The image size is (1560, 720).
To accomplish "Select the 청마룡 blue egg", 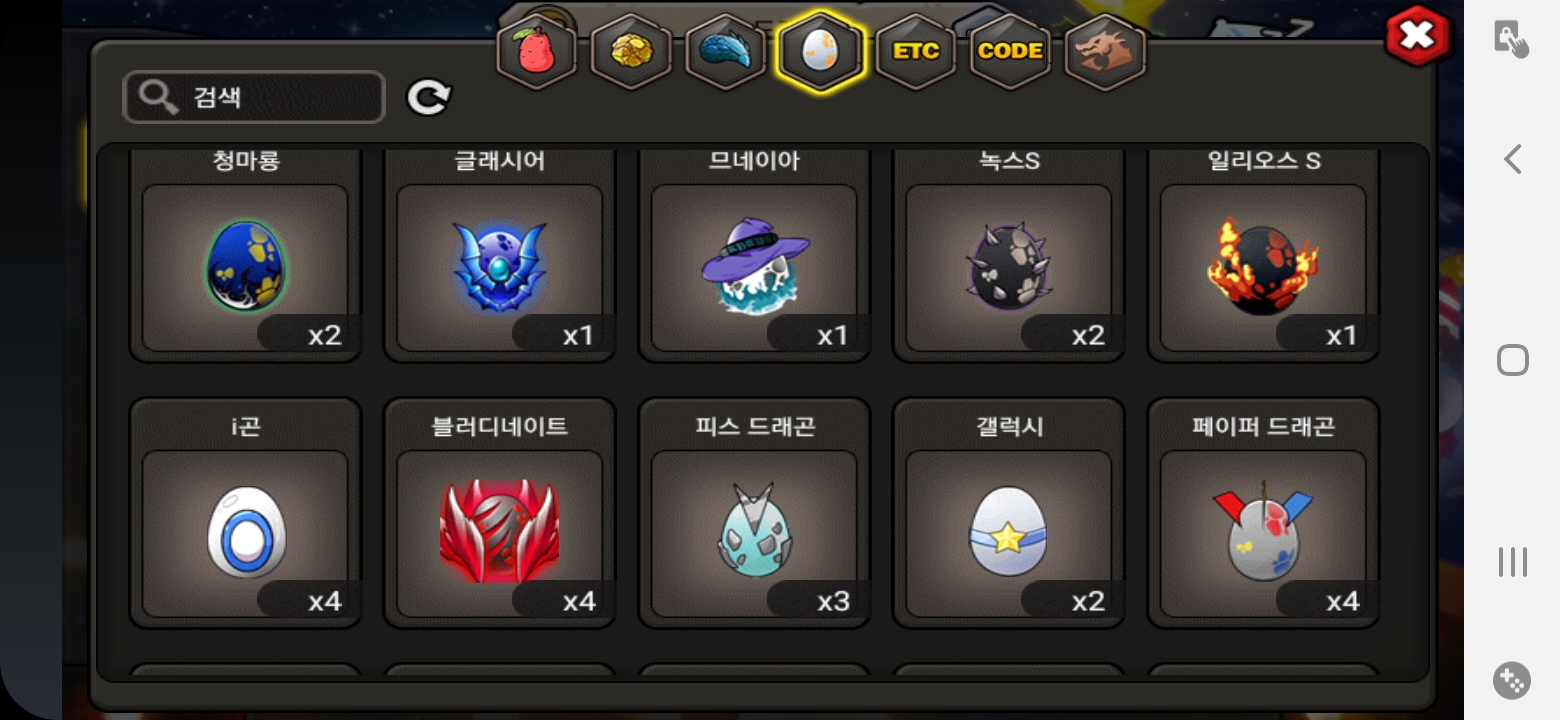I will click(x=245, y=268).
